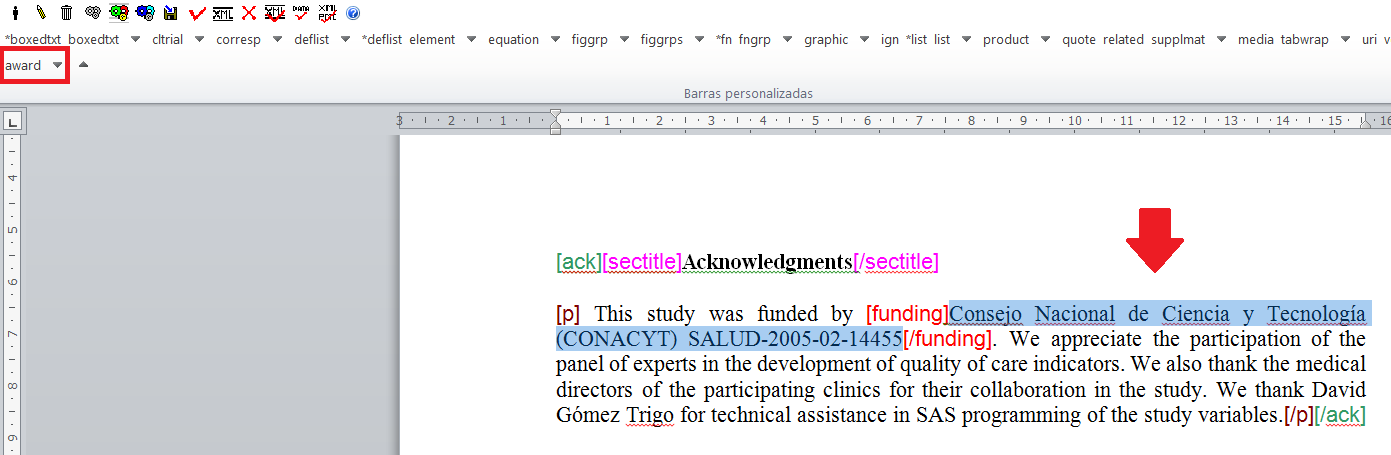Click the green gears icon

click(x=119, y=13)
